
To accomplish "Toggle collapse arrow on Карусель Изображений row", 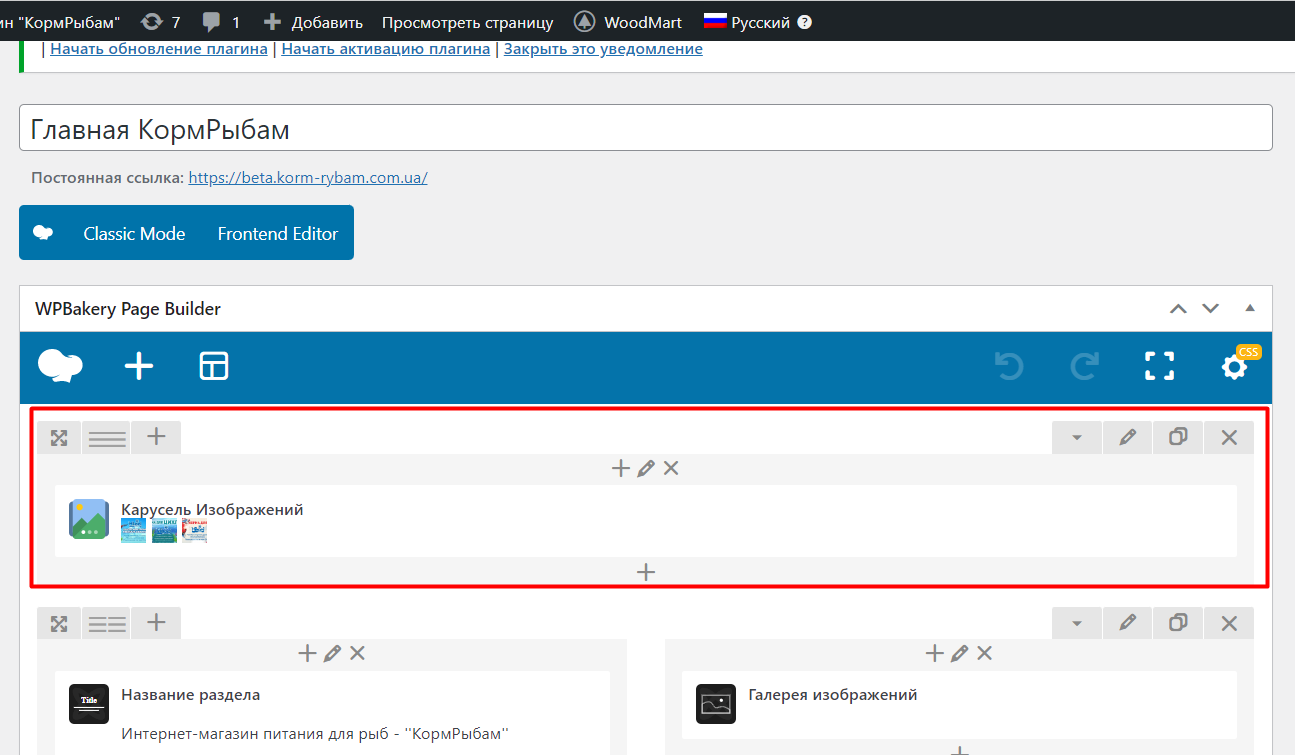I will pyautogui.click(x=1077, y=438).
